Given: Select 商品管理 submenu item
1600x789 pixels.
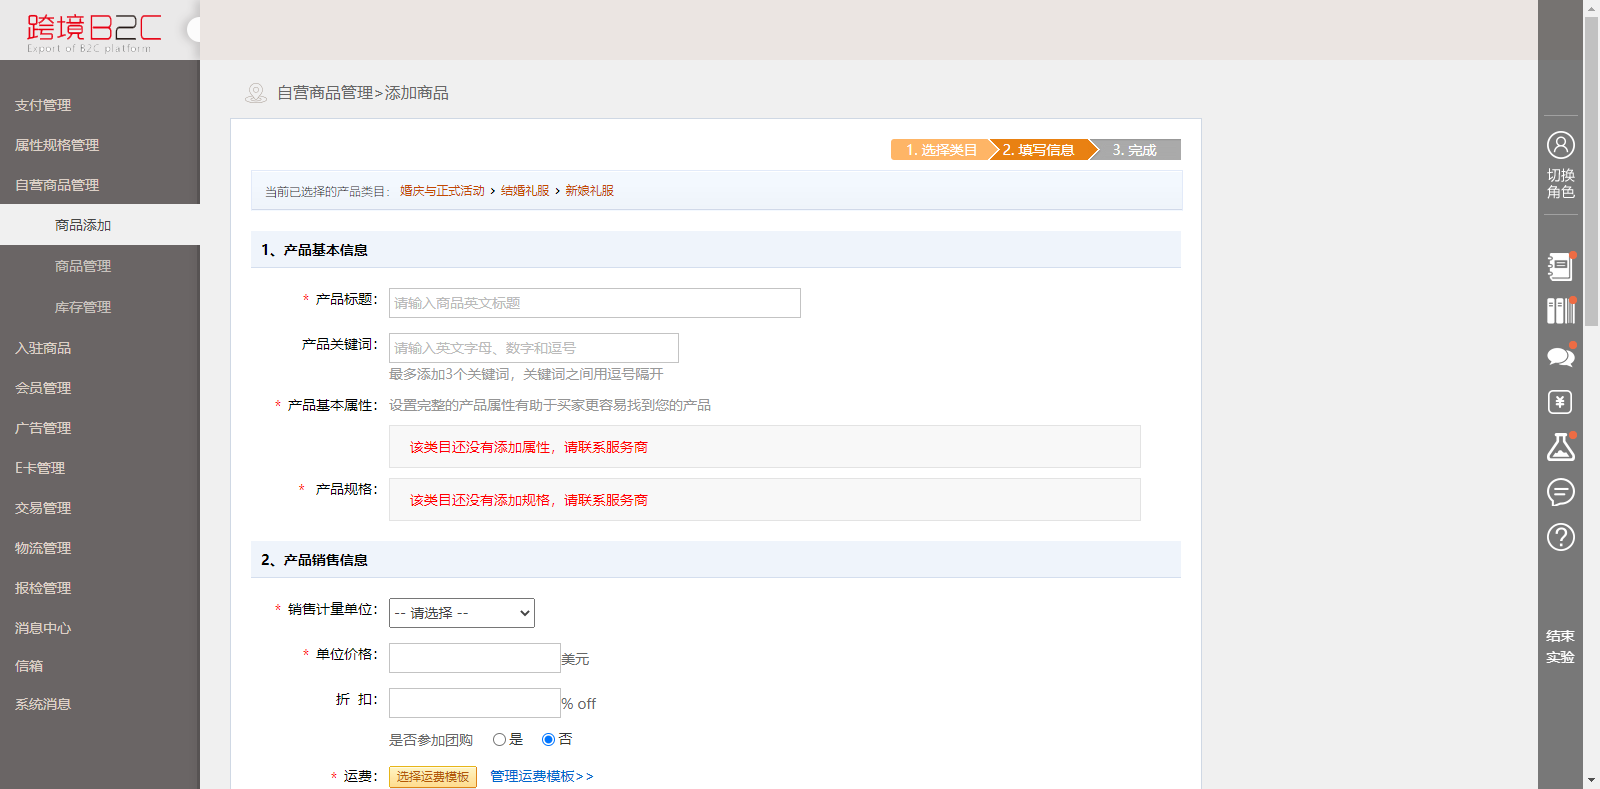Looking at the screenshot, I should 83,266.
